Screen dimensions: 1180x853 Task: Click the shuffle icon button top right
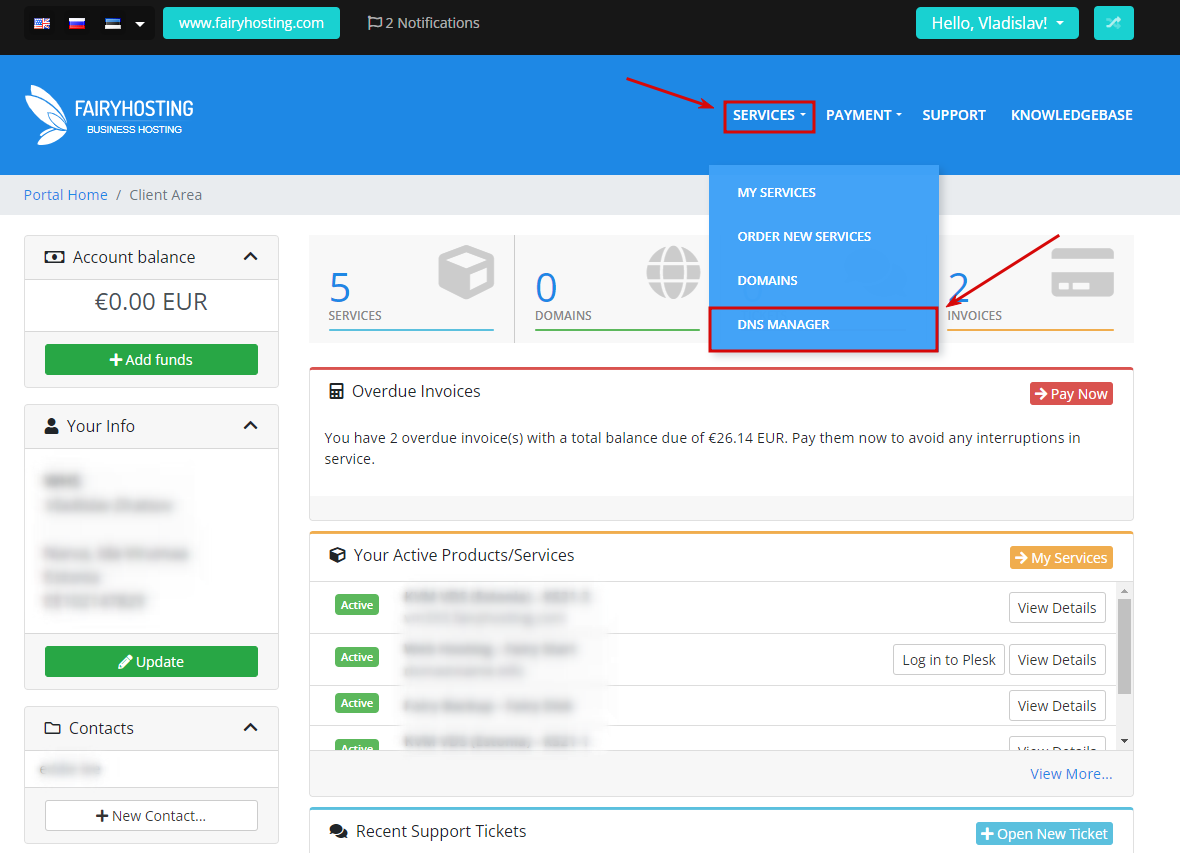1113,23
